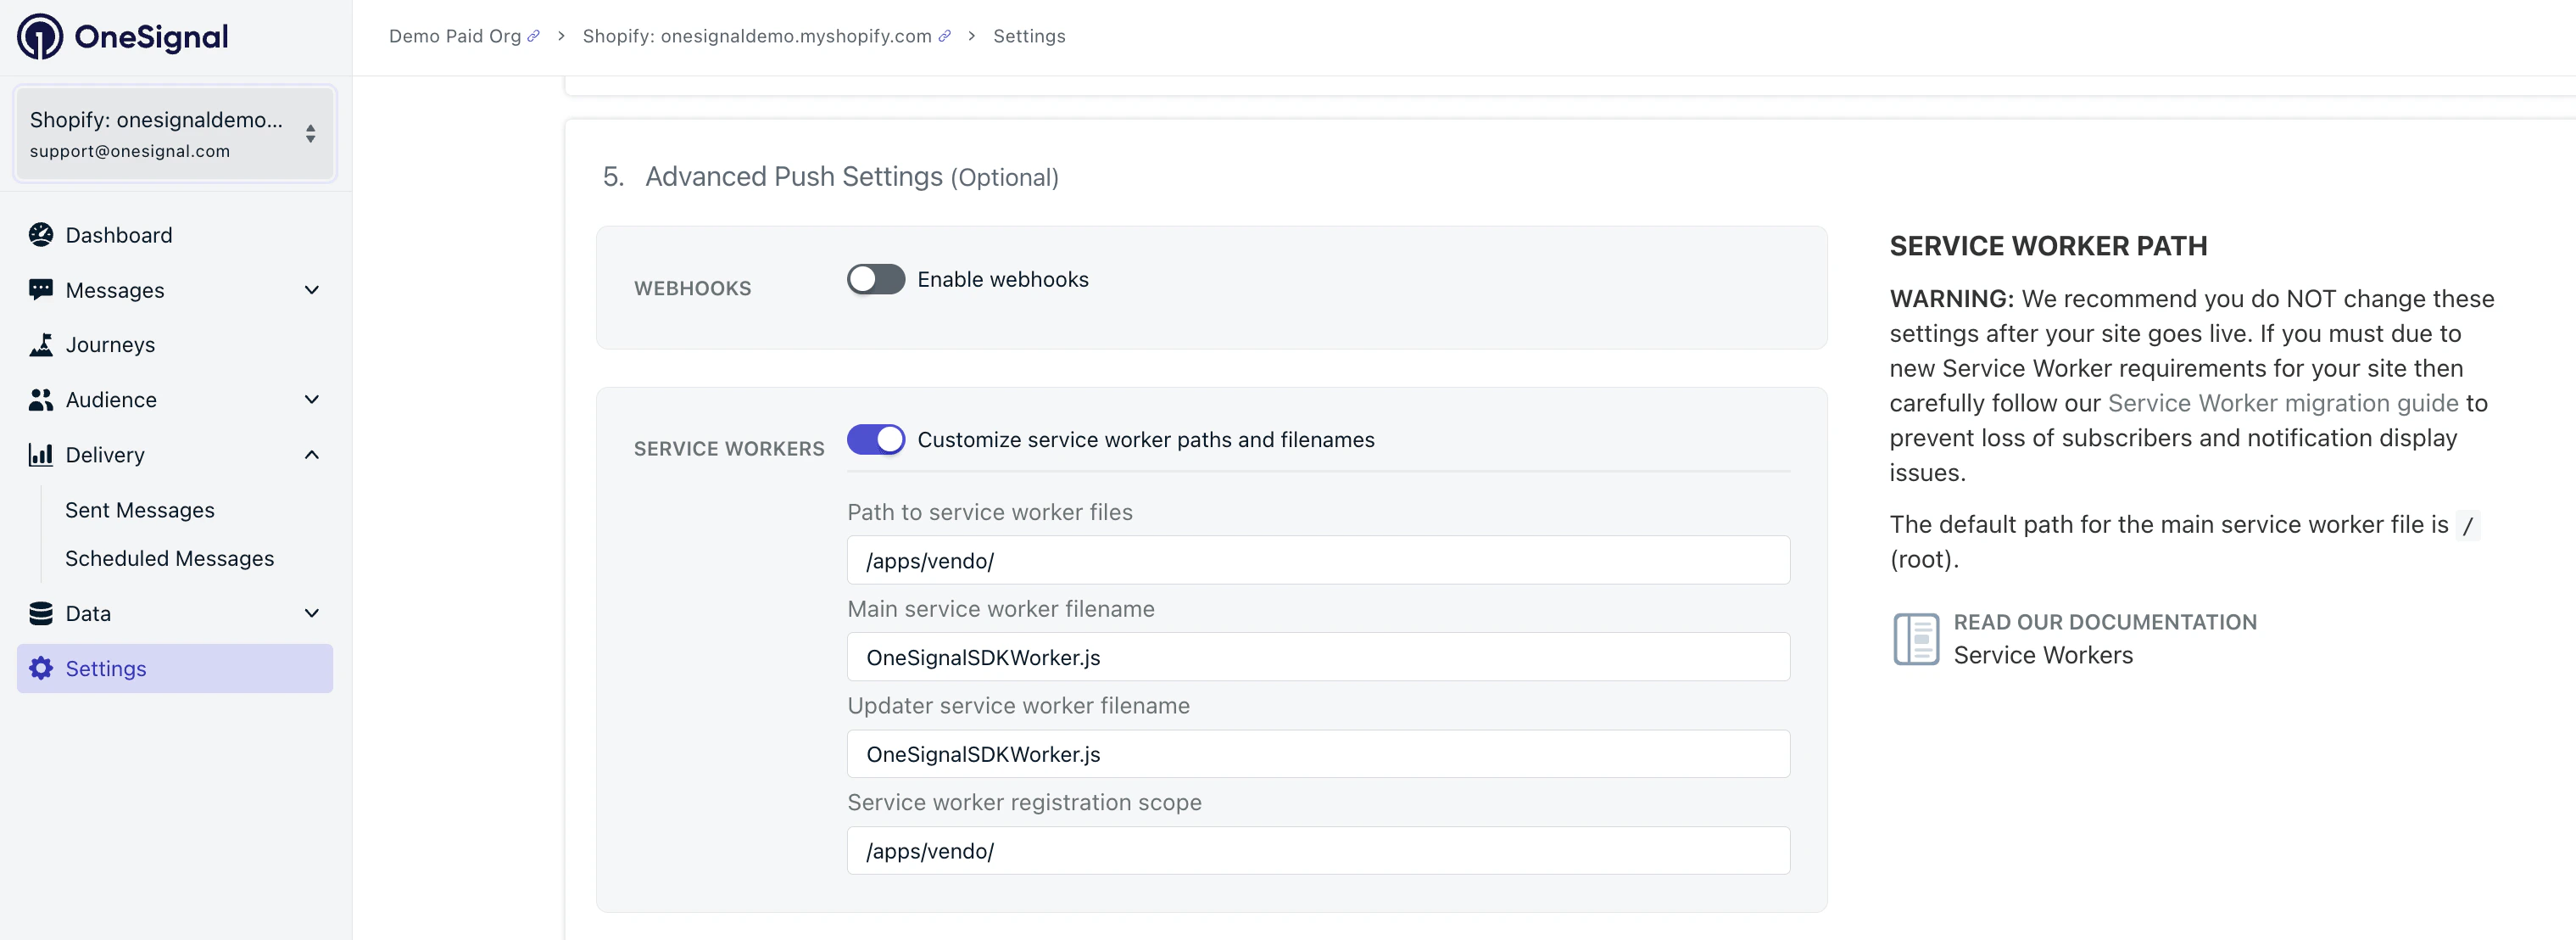Screen dimensions: 2576x940
Task: Collapse the Delivery section chevron
Action: click(311, 454)
